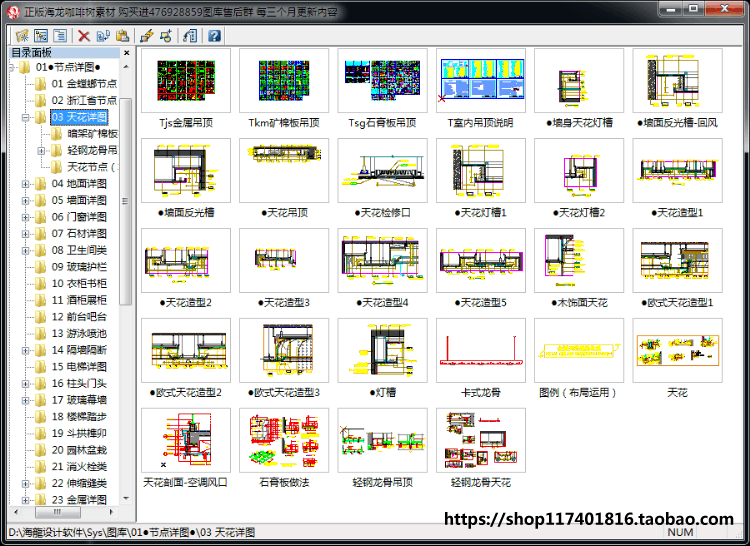Collapse the 03 天花详图 folder

pyautogui.click(x=25, y=117)
